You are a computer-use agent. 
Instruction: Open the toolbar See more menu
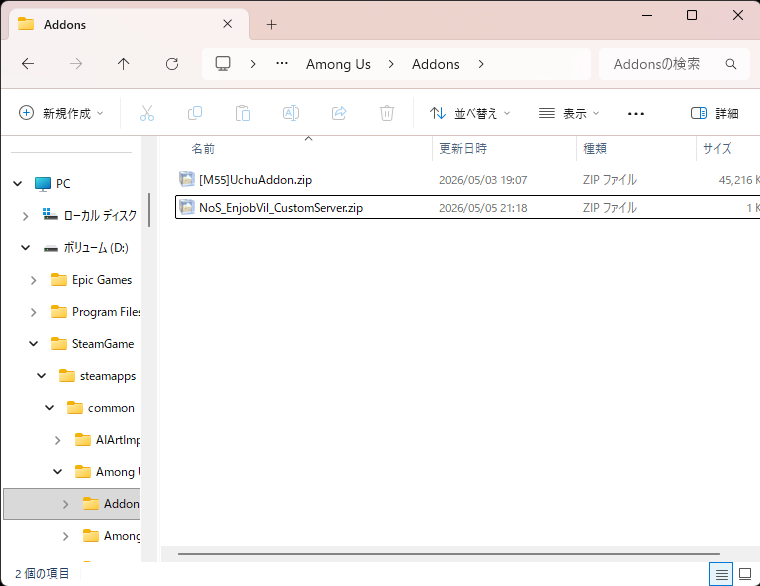(x=635, y=114)
